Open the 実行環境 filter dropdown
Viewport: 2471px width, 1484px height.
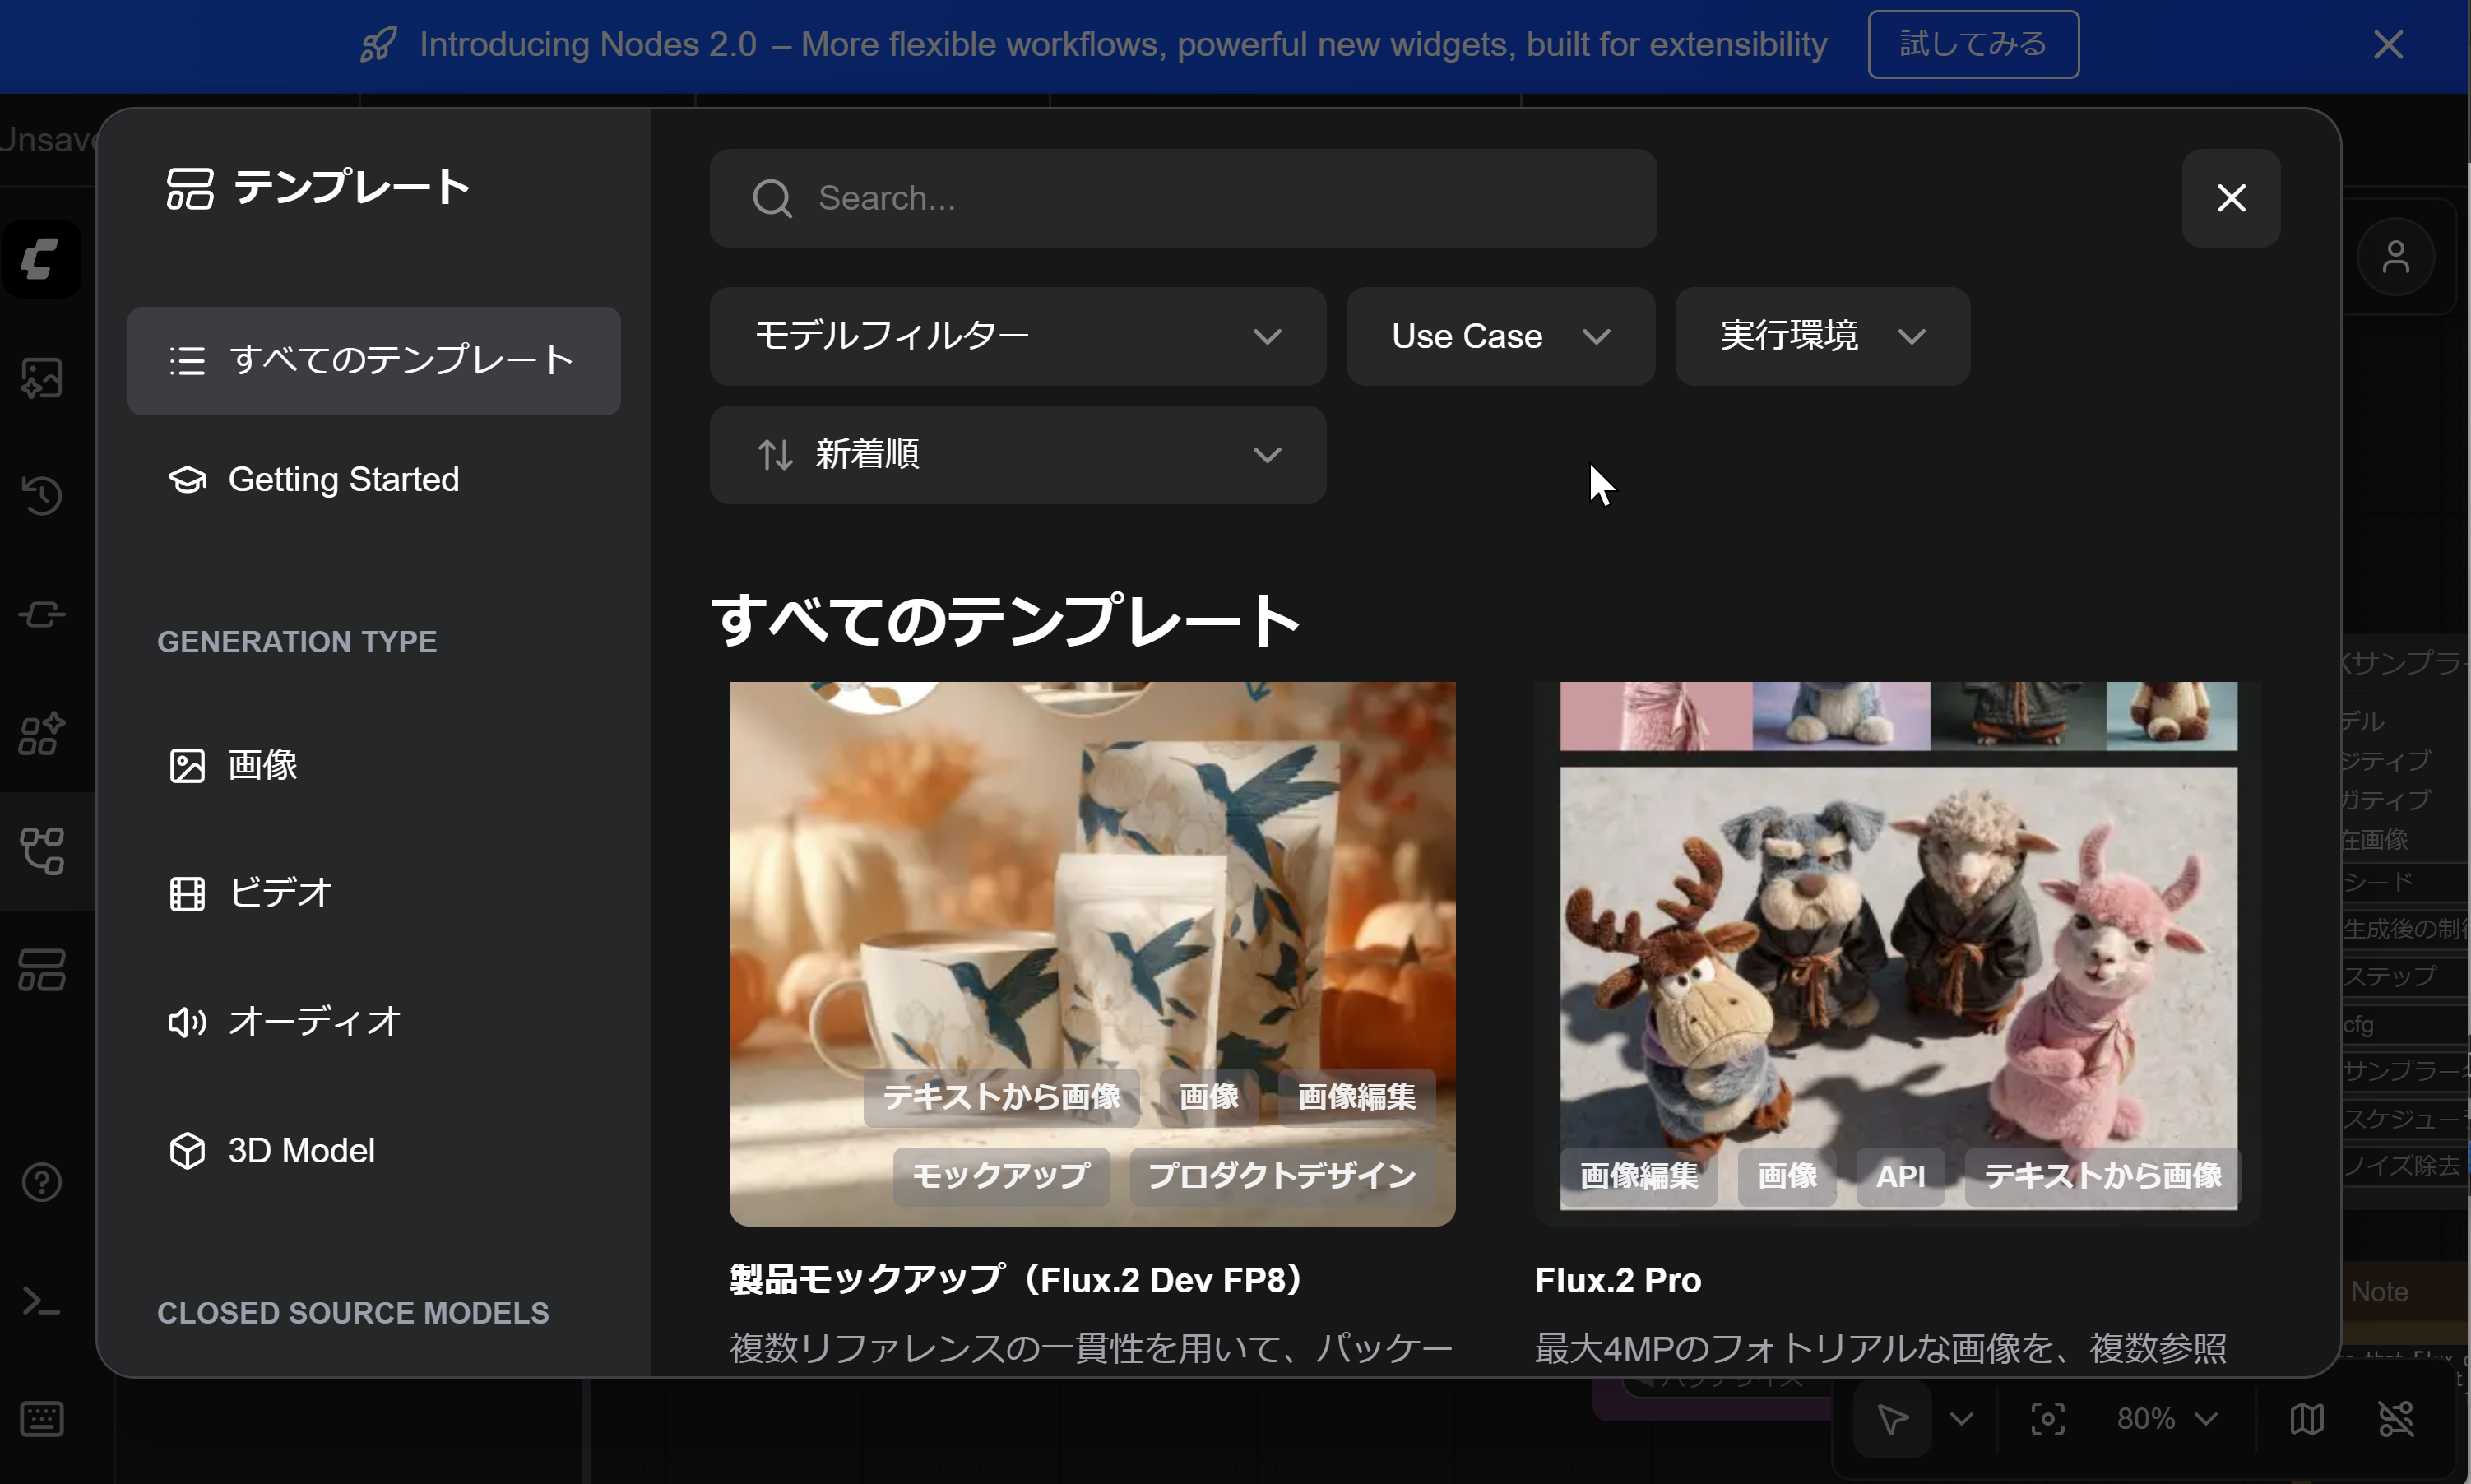click(1821, 336)
